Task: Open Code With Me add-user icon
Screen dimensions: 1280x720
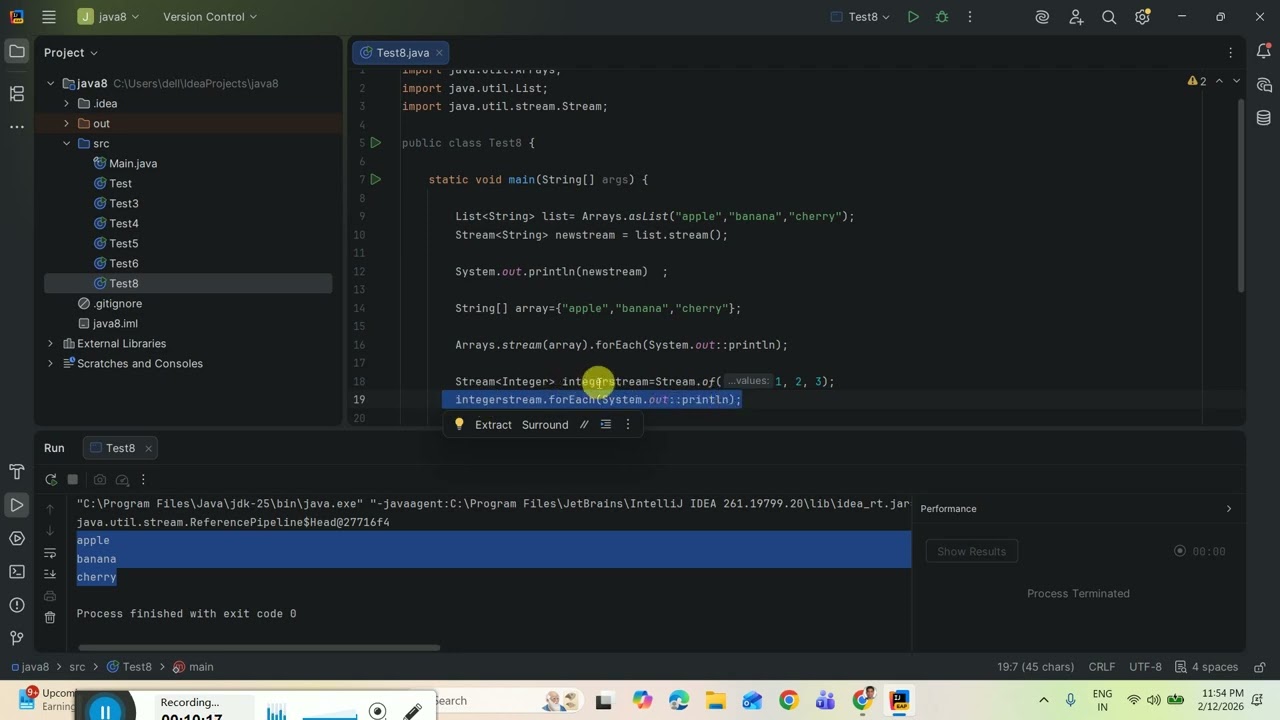Action: 1076,17
